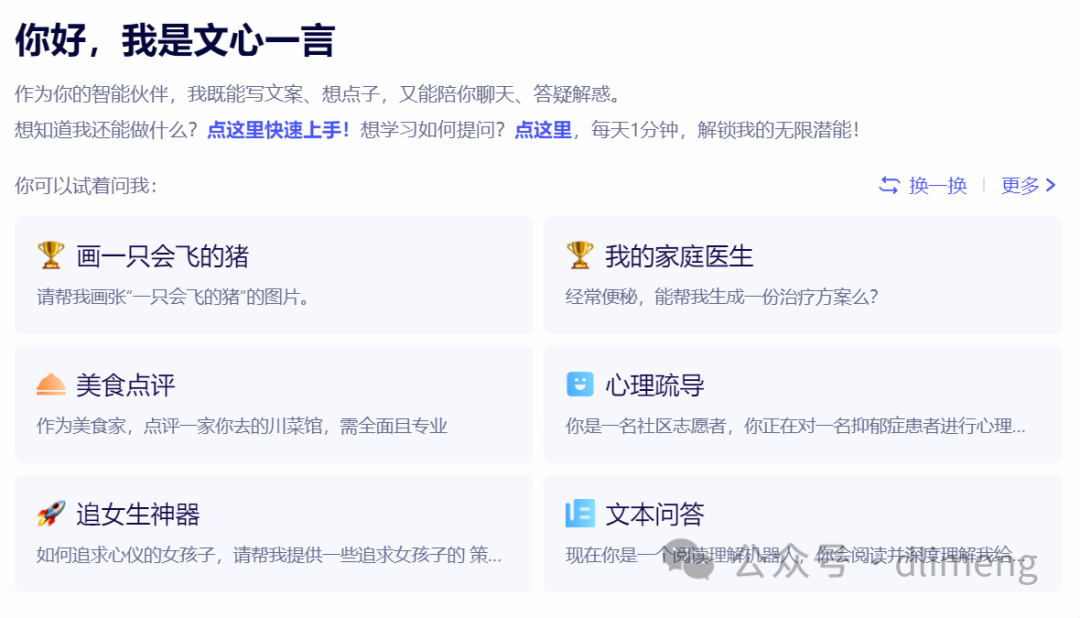Open the 点这里快速上手 link
This screenshot has width=1080, height=618.
coord(278,130)
